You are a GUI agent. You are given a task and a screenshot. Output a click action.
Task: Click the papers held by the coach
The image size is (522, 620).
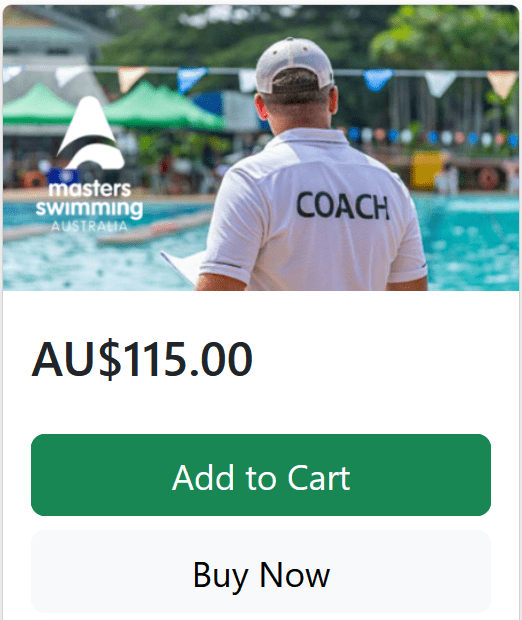click(x=182, y=265)
